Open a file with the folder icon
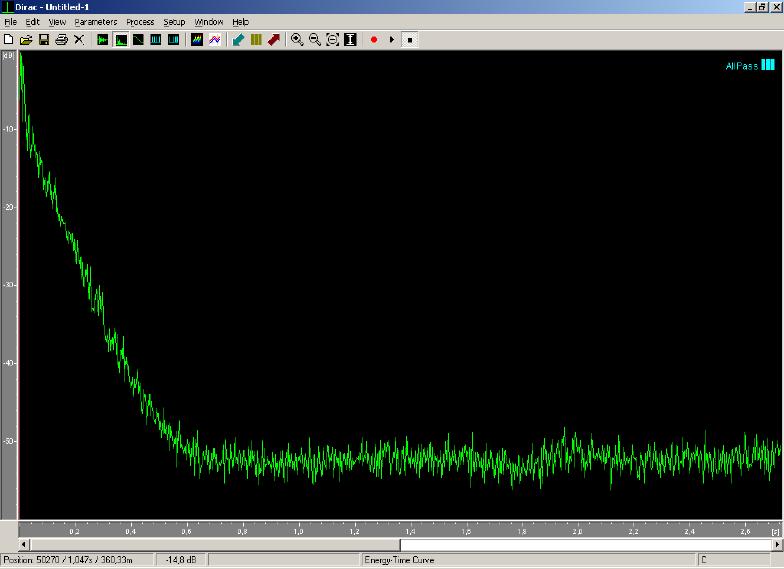The width and height of the screenshot is (784, 569). [26, 40]
